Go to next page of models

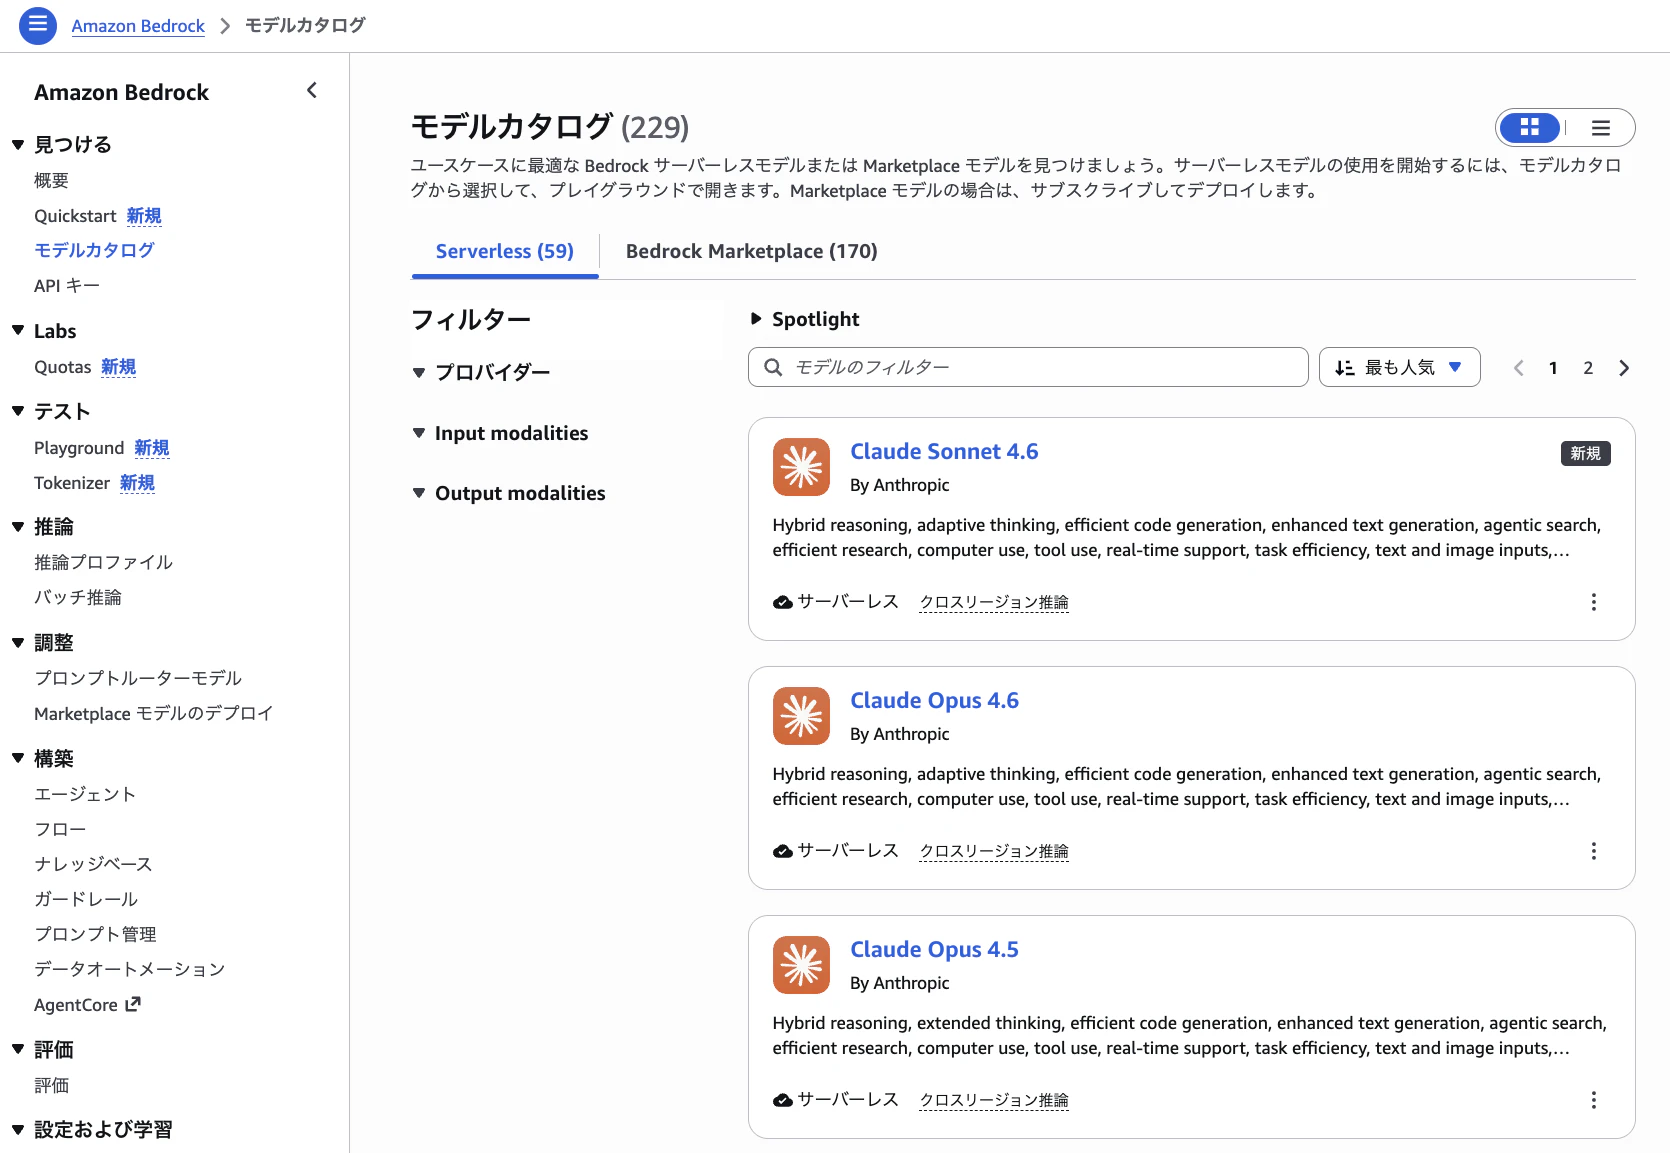point(1624,368)
